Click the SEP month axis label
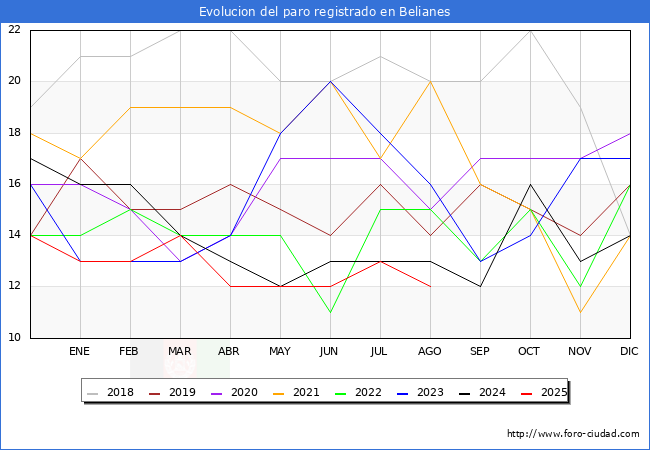This screenshot has width=650, height=450. point(480,351)
